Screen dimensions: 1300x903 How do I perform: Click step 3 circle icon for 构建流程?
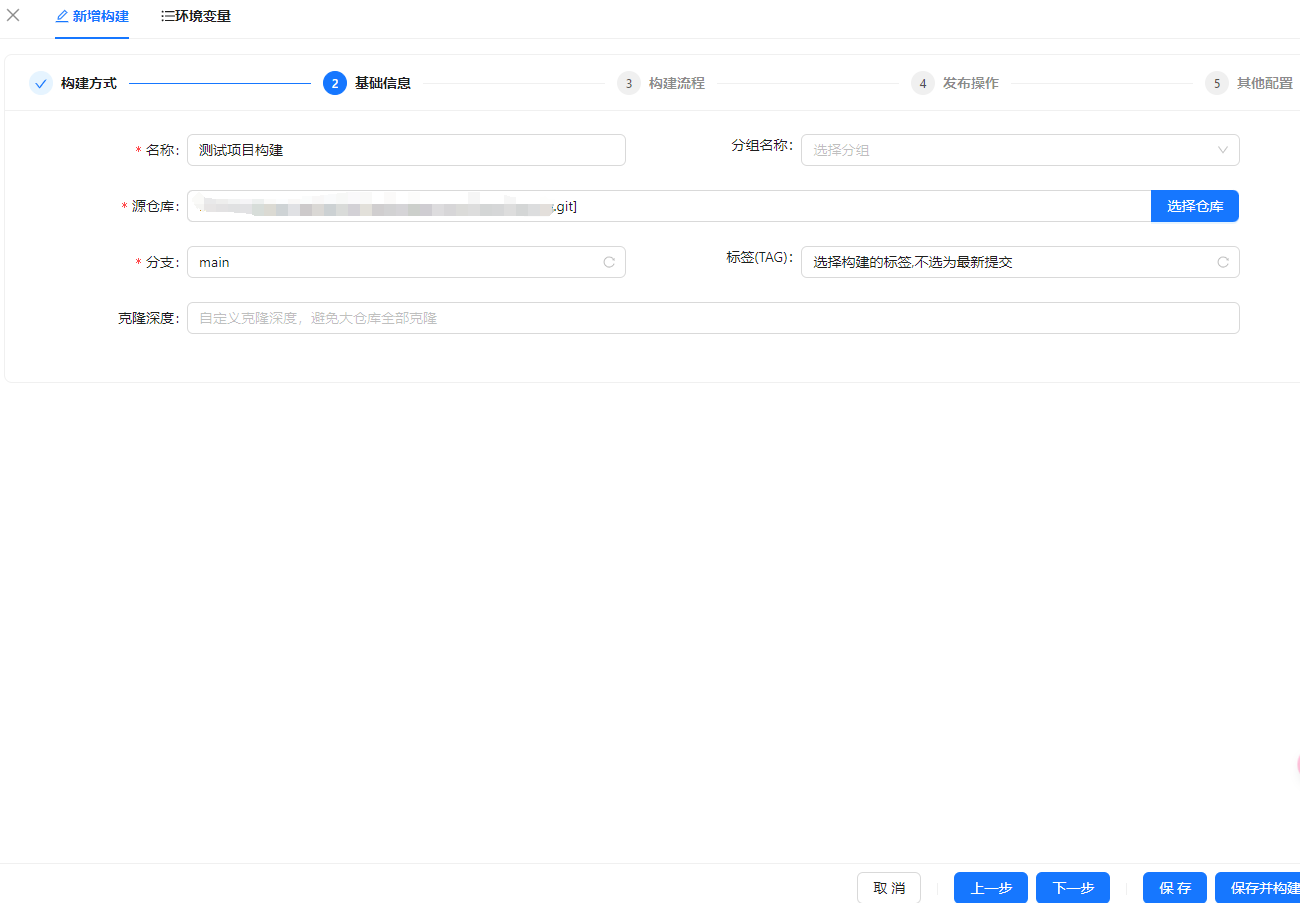[629, 83]
